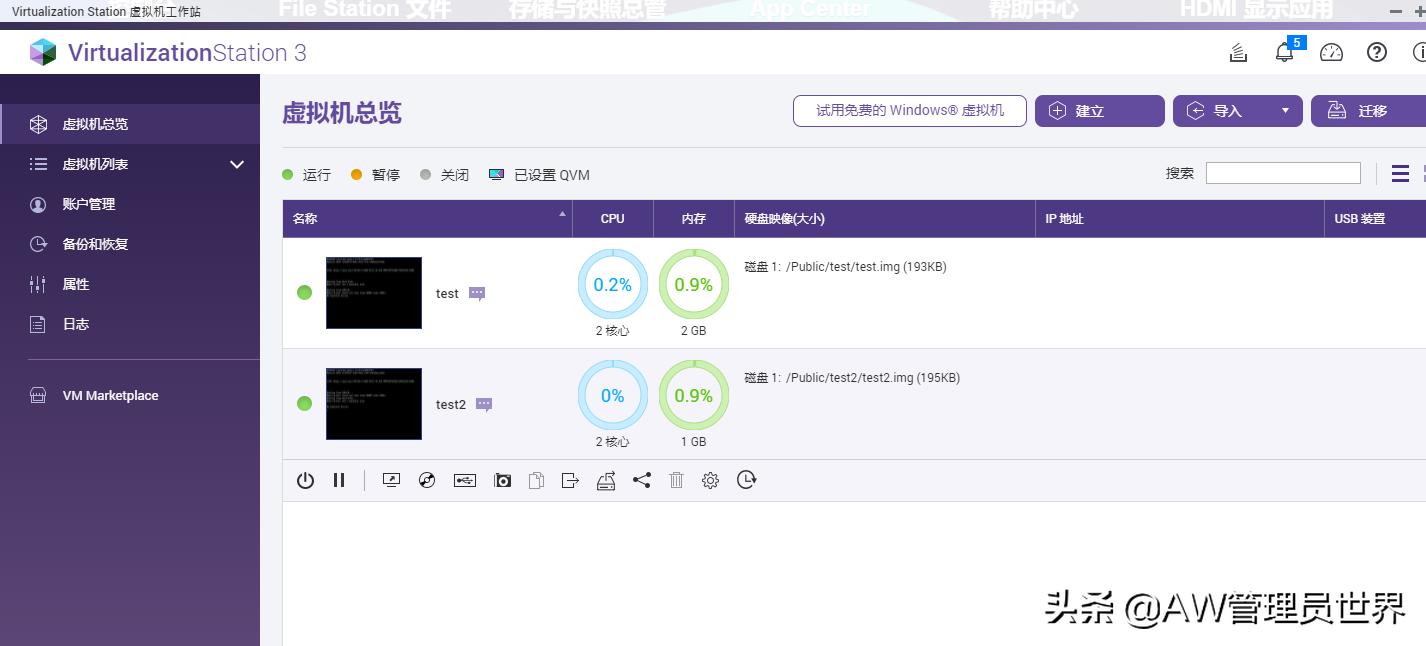This screenshot has height=646, width=1426.
Task: Go to 账户管理 in the sidebar
Action: [x=89, y=204]
